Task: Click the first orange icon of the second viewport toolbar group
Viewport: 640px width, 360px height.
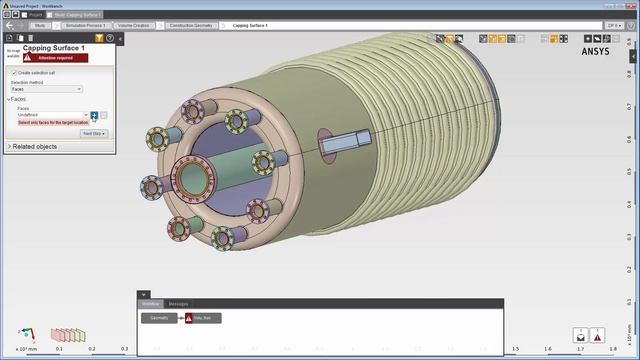Action: click(x=493, y=39)
